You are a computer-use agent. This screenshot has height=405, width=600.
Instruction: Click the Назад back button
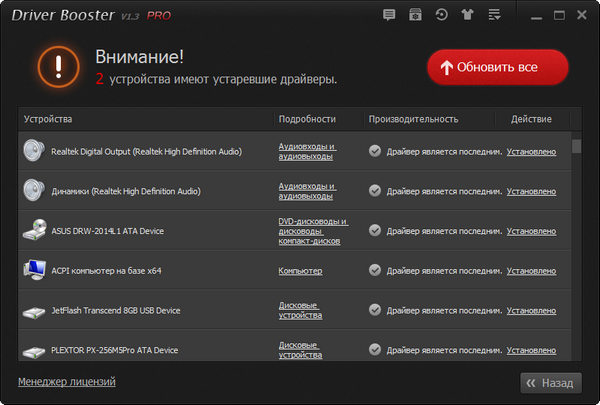pos(550,383)
